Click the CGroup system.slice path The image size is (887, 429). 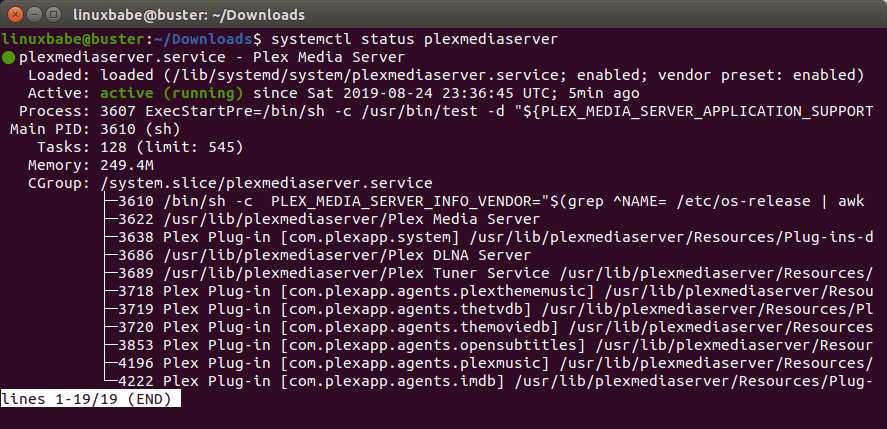pyautogui.click(x=266, y=183)
